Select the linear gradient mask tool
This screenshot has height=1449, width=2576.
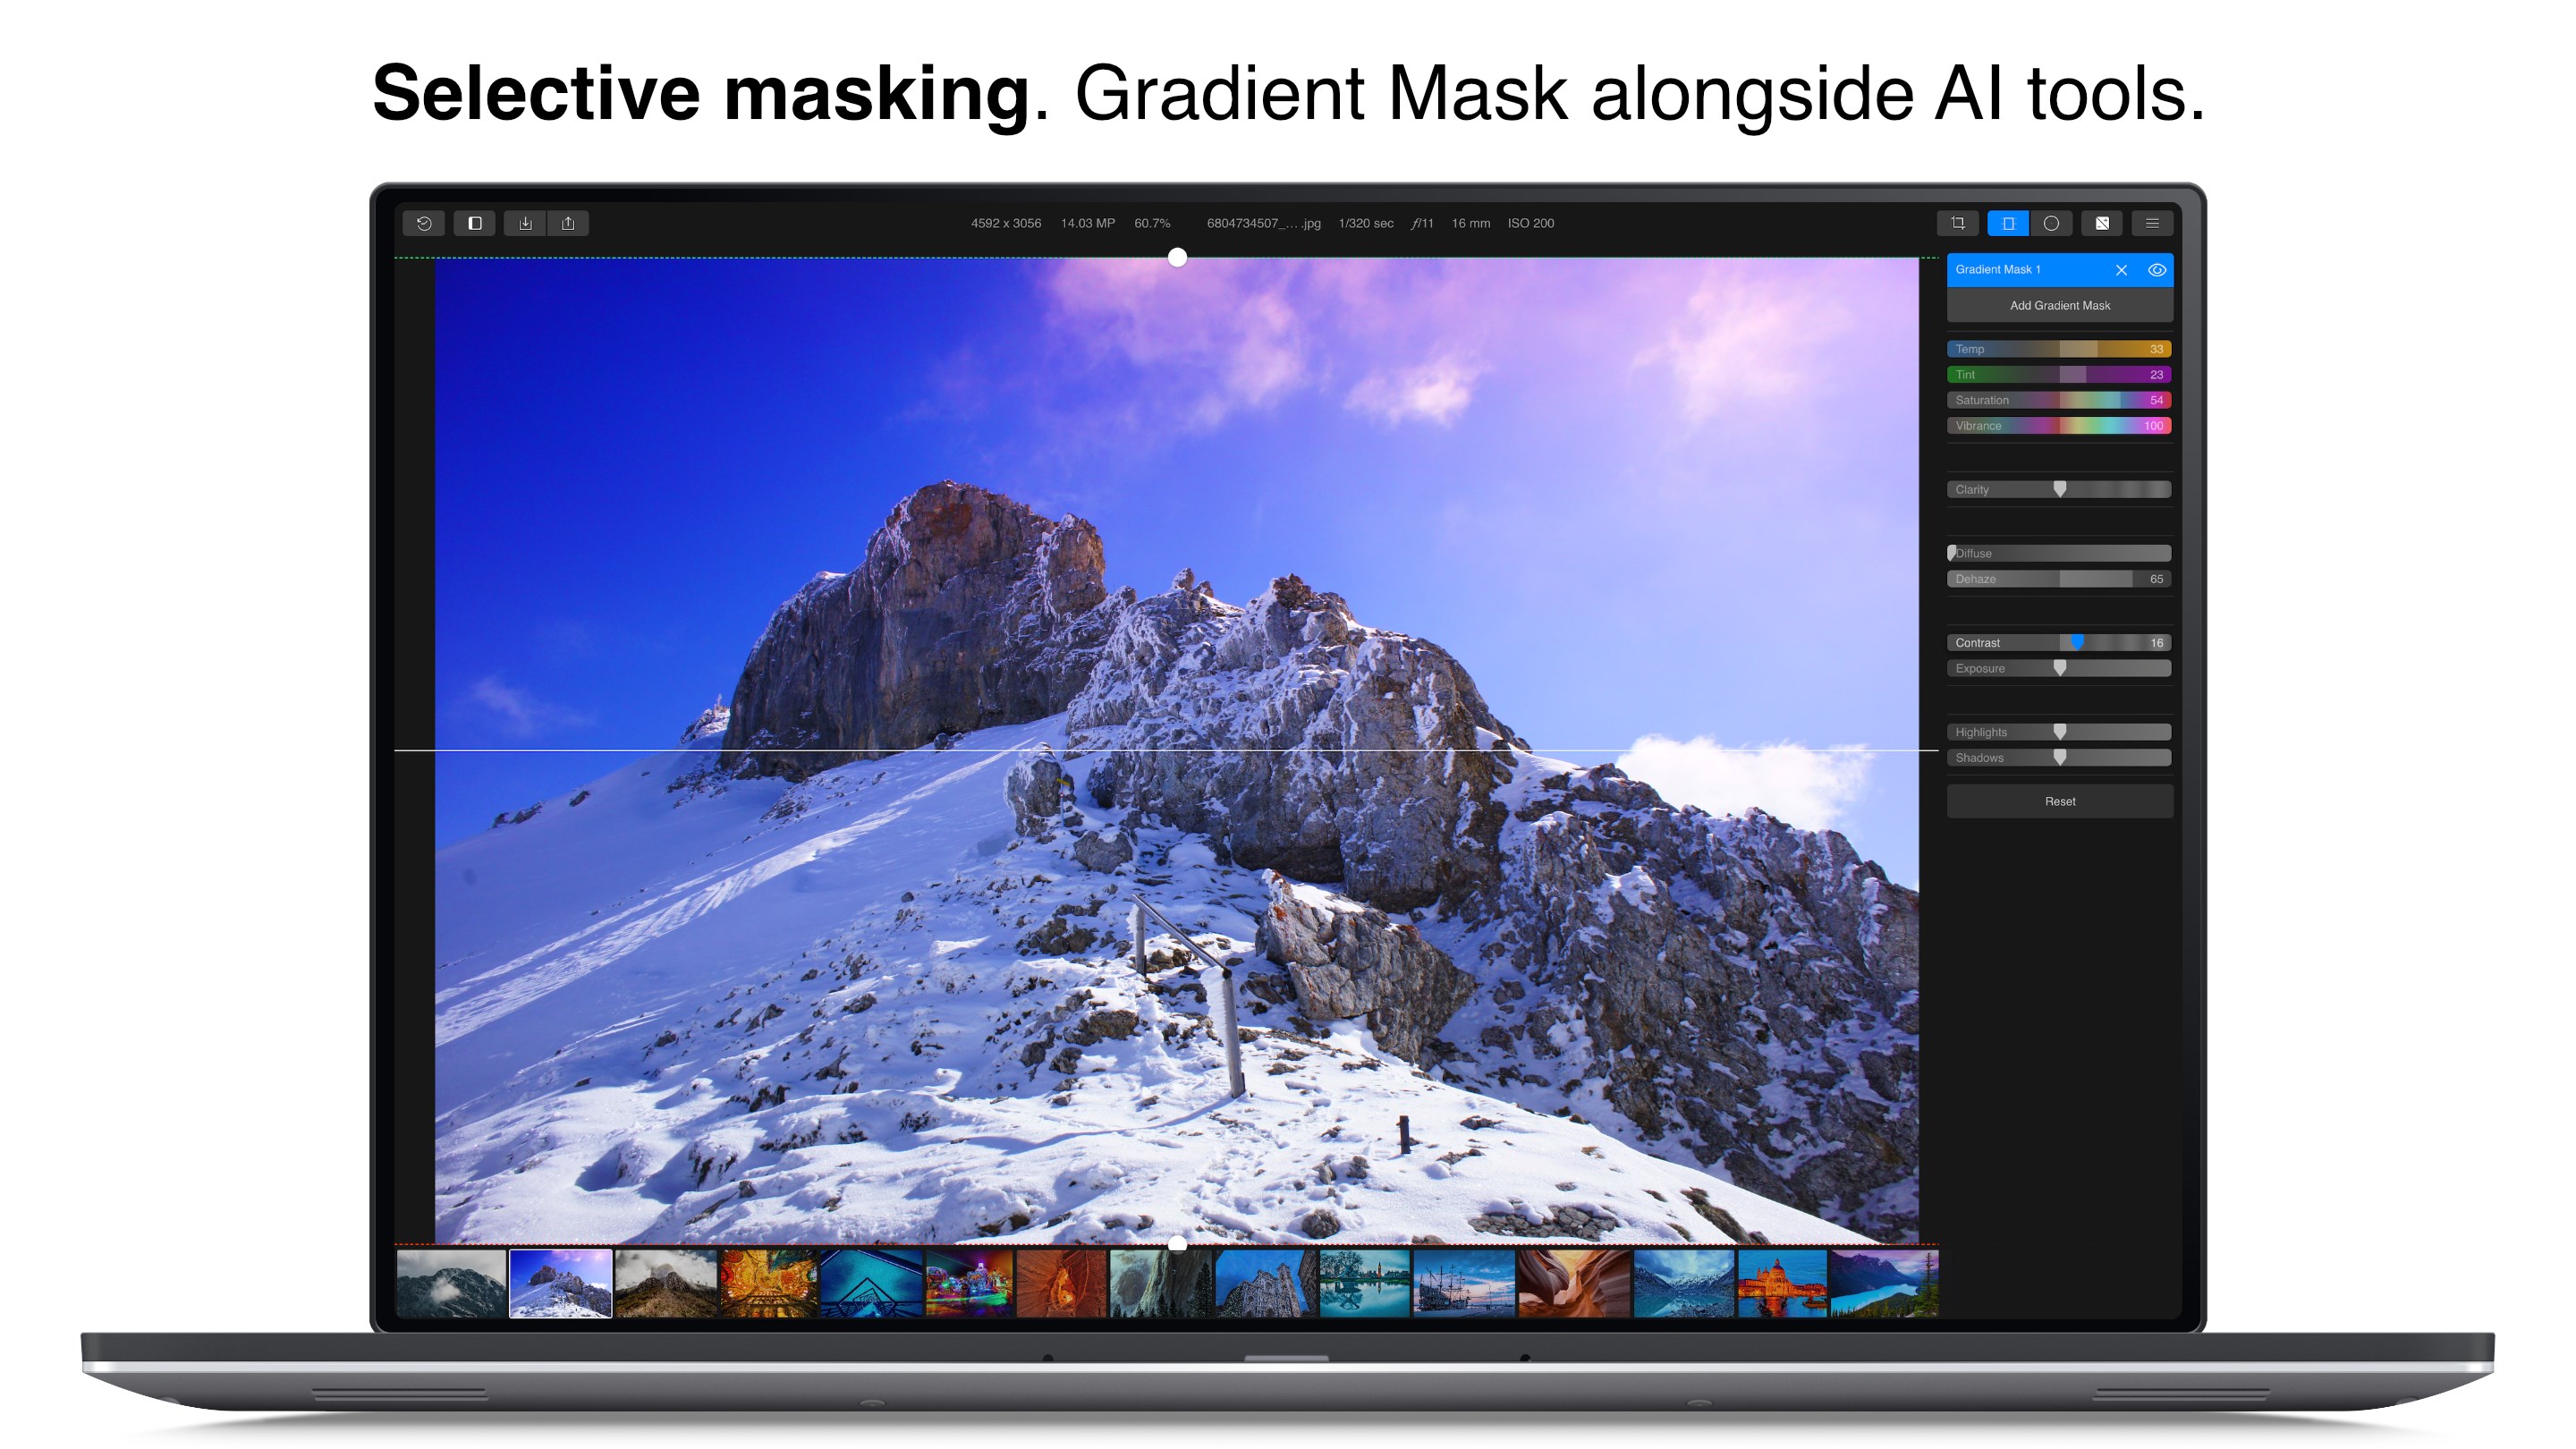[x=2007, y=223]
